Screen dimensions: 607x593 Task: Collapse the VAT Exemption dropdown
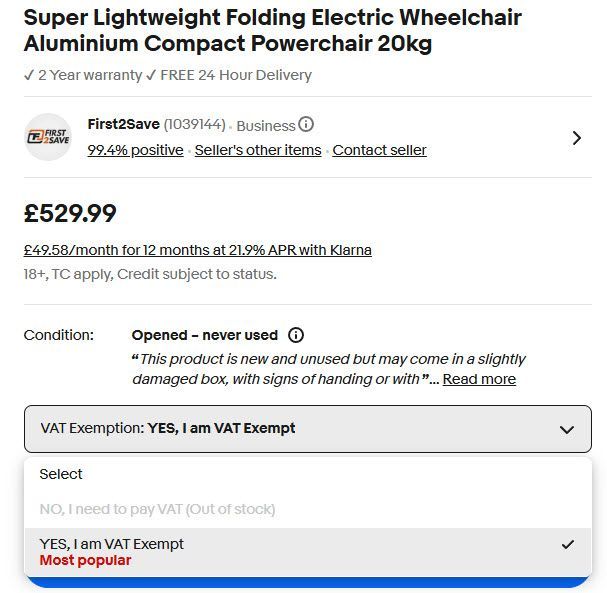pyautogui.click(x=307, y=429)
